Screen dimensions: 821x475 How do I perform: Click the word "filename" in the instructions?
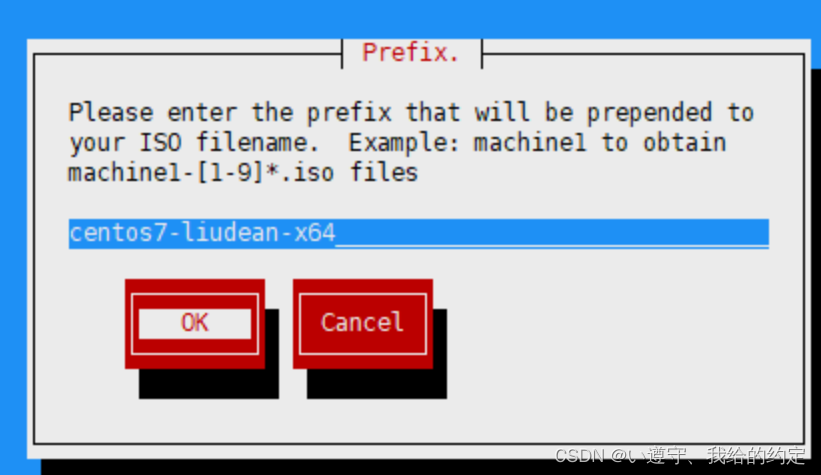258,142
